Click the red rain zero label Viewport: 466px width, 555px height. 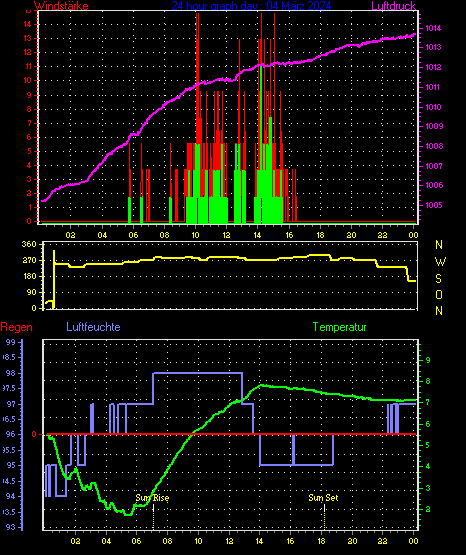click(x=34, y=434)
